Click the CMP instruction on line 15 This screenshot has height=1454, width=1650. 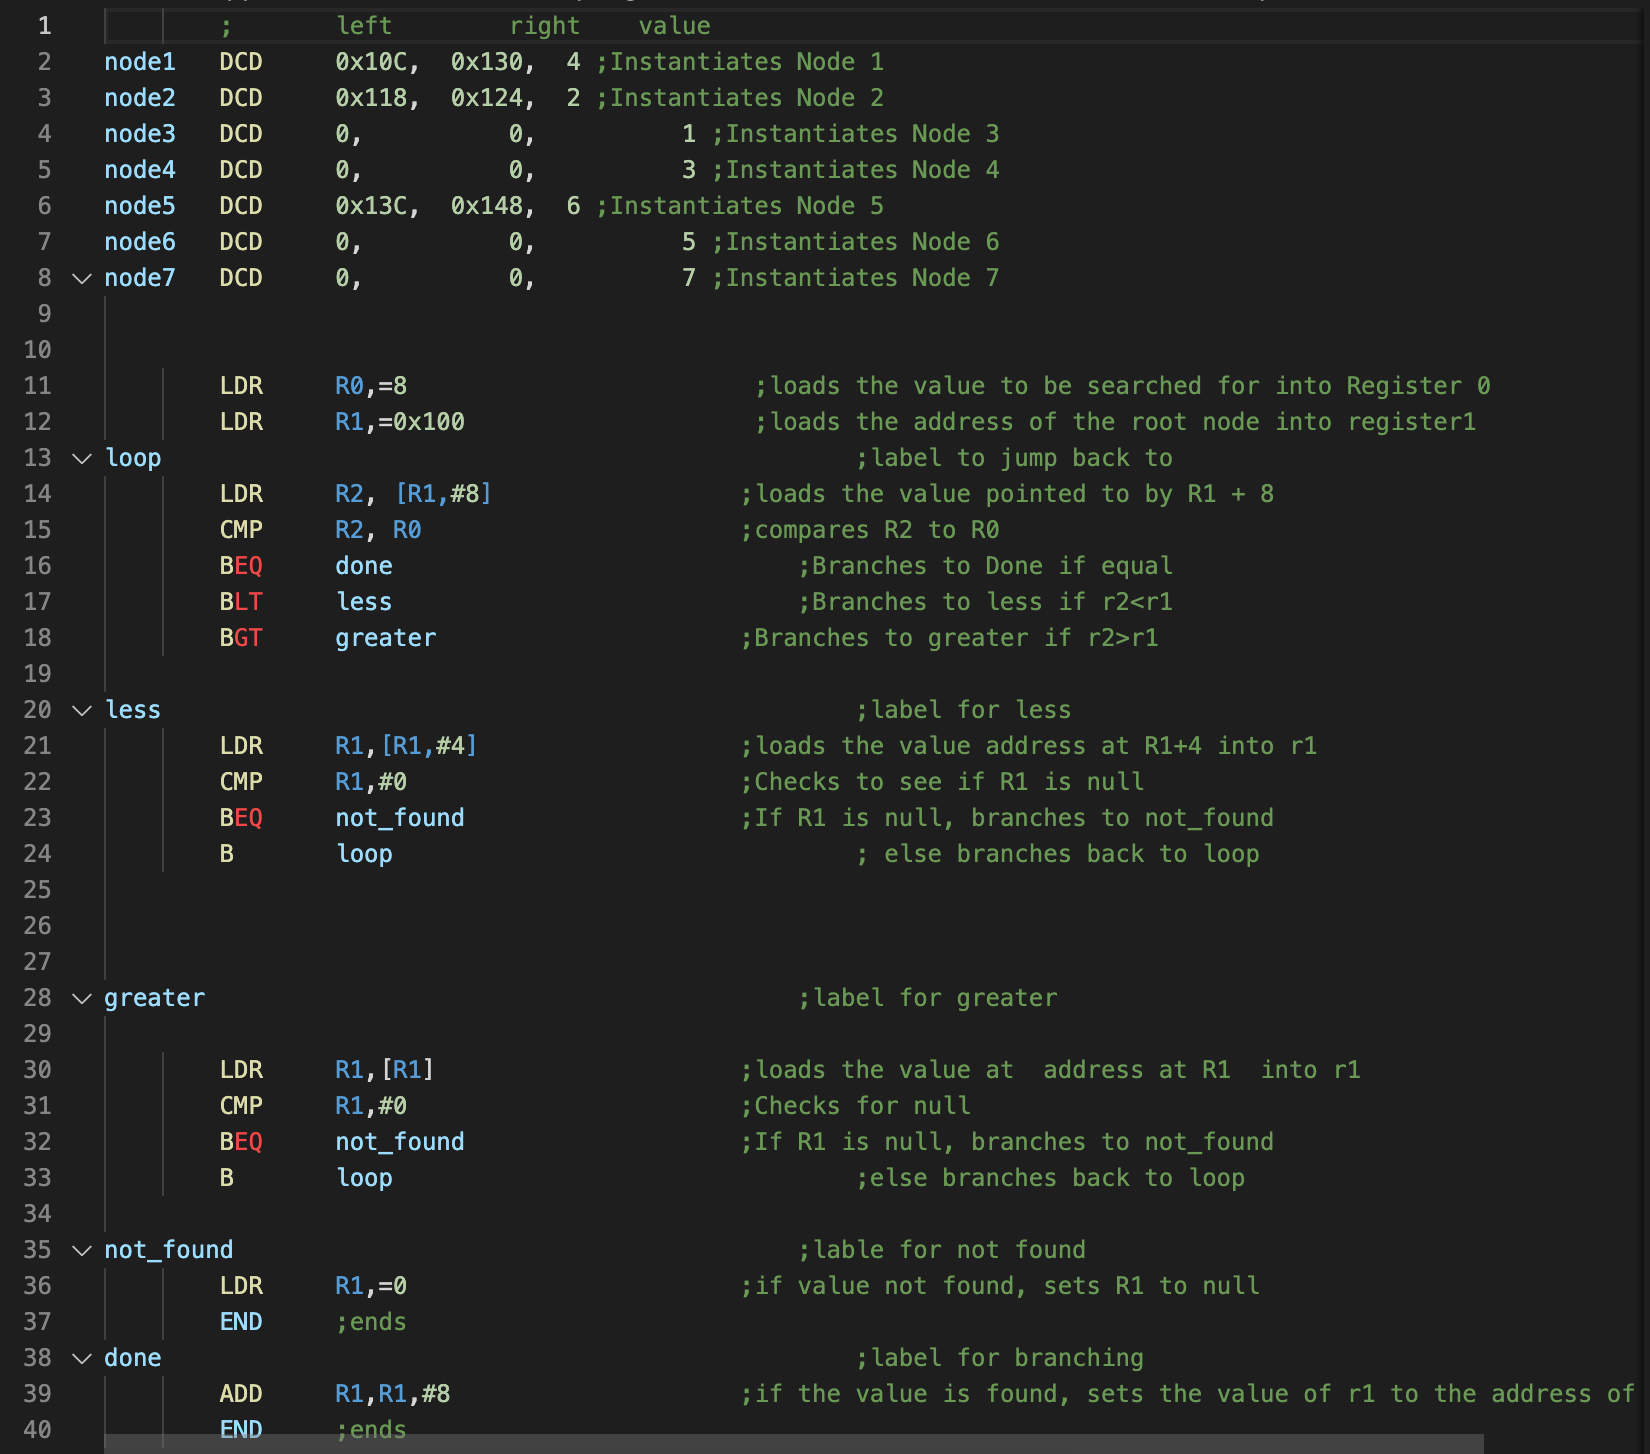point(241,530)
